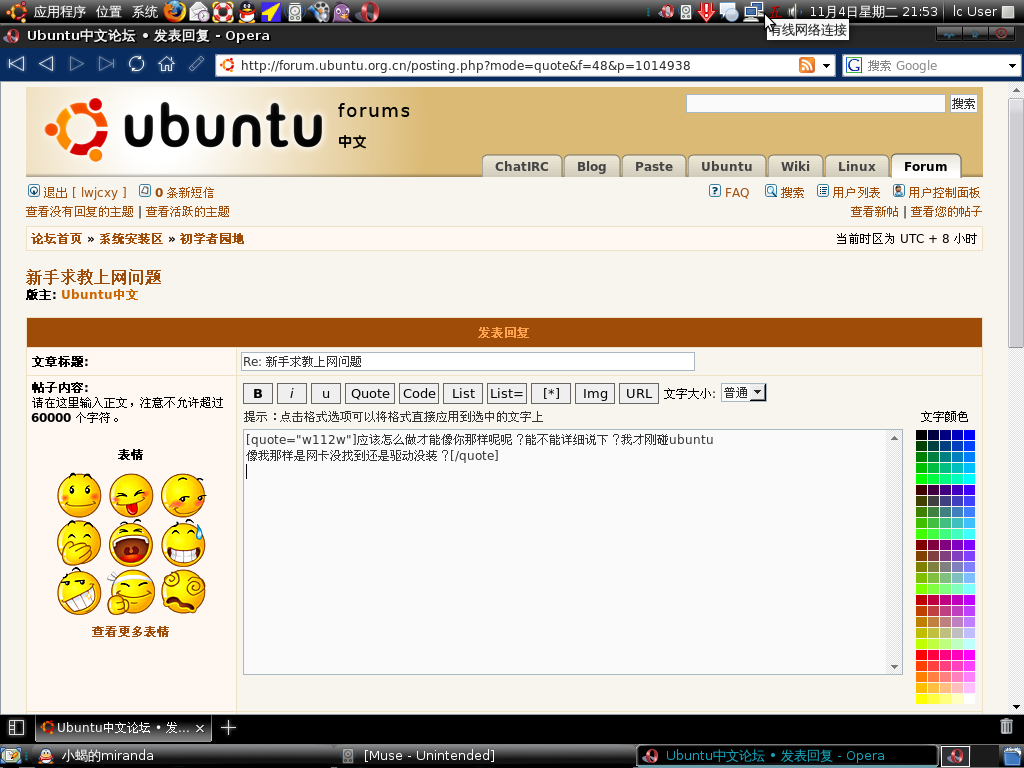Image resolution: width=1024 pixels, height=768 pixels.
Task: Switch to Blog tab
Action: tap(591, 167)
